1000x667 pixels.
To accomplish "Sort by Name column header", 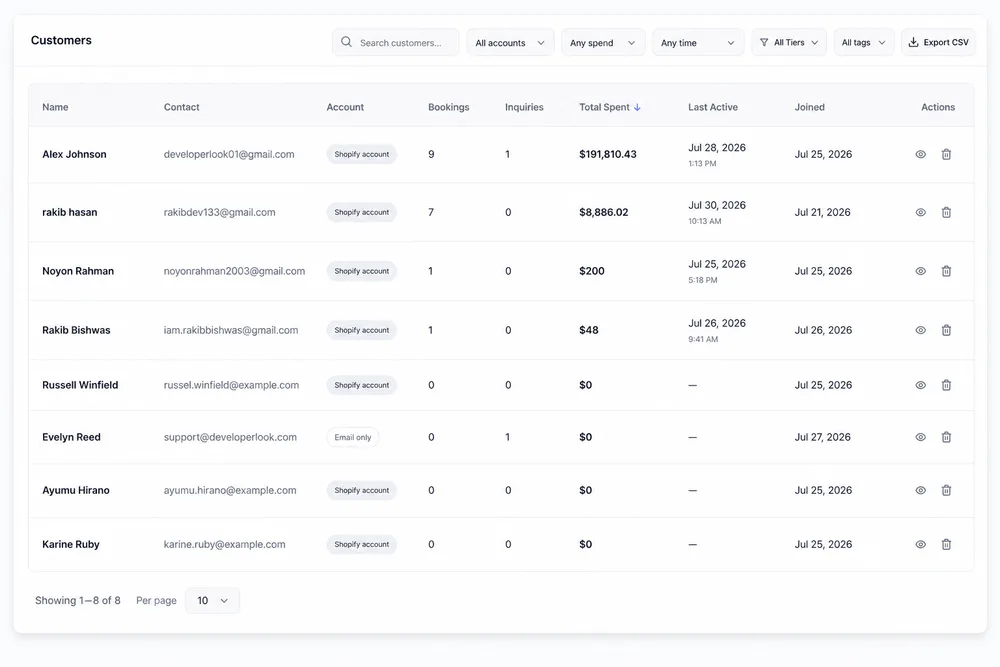I will 55,107.
